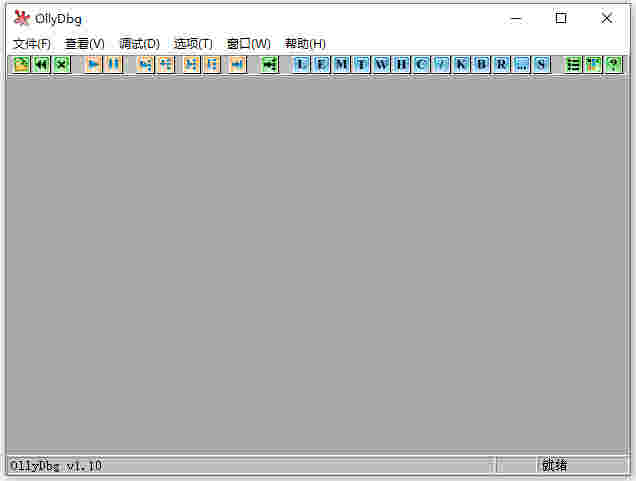The width and height of the screenshot is (636, 481).
Task: Show CPU window via C icon
Action: coord(421,64)
